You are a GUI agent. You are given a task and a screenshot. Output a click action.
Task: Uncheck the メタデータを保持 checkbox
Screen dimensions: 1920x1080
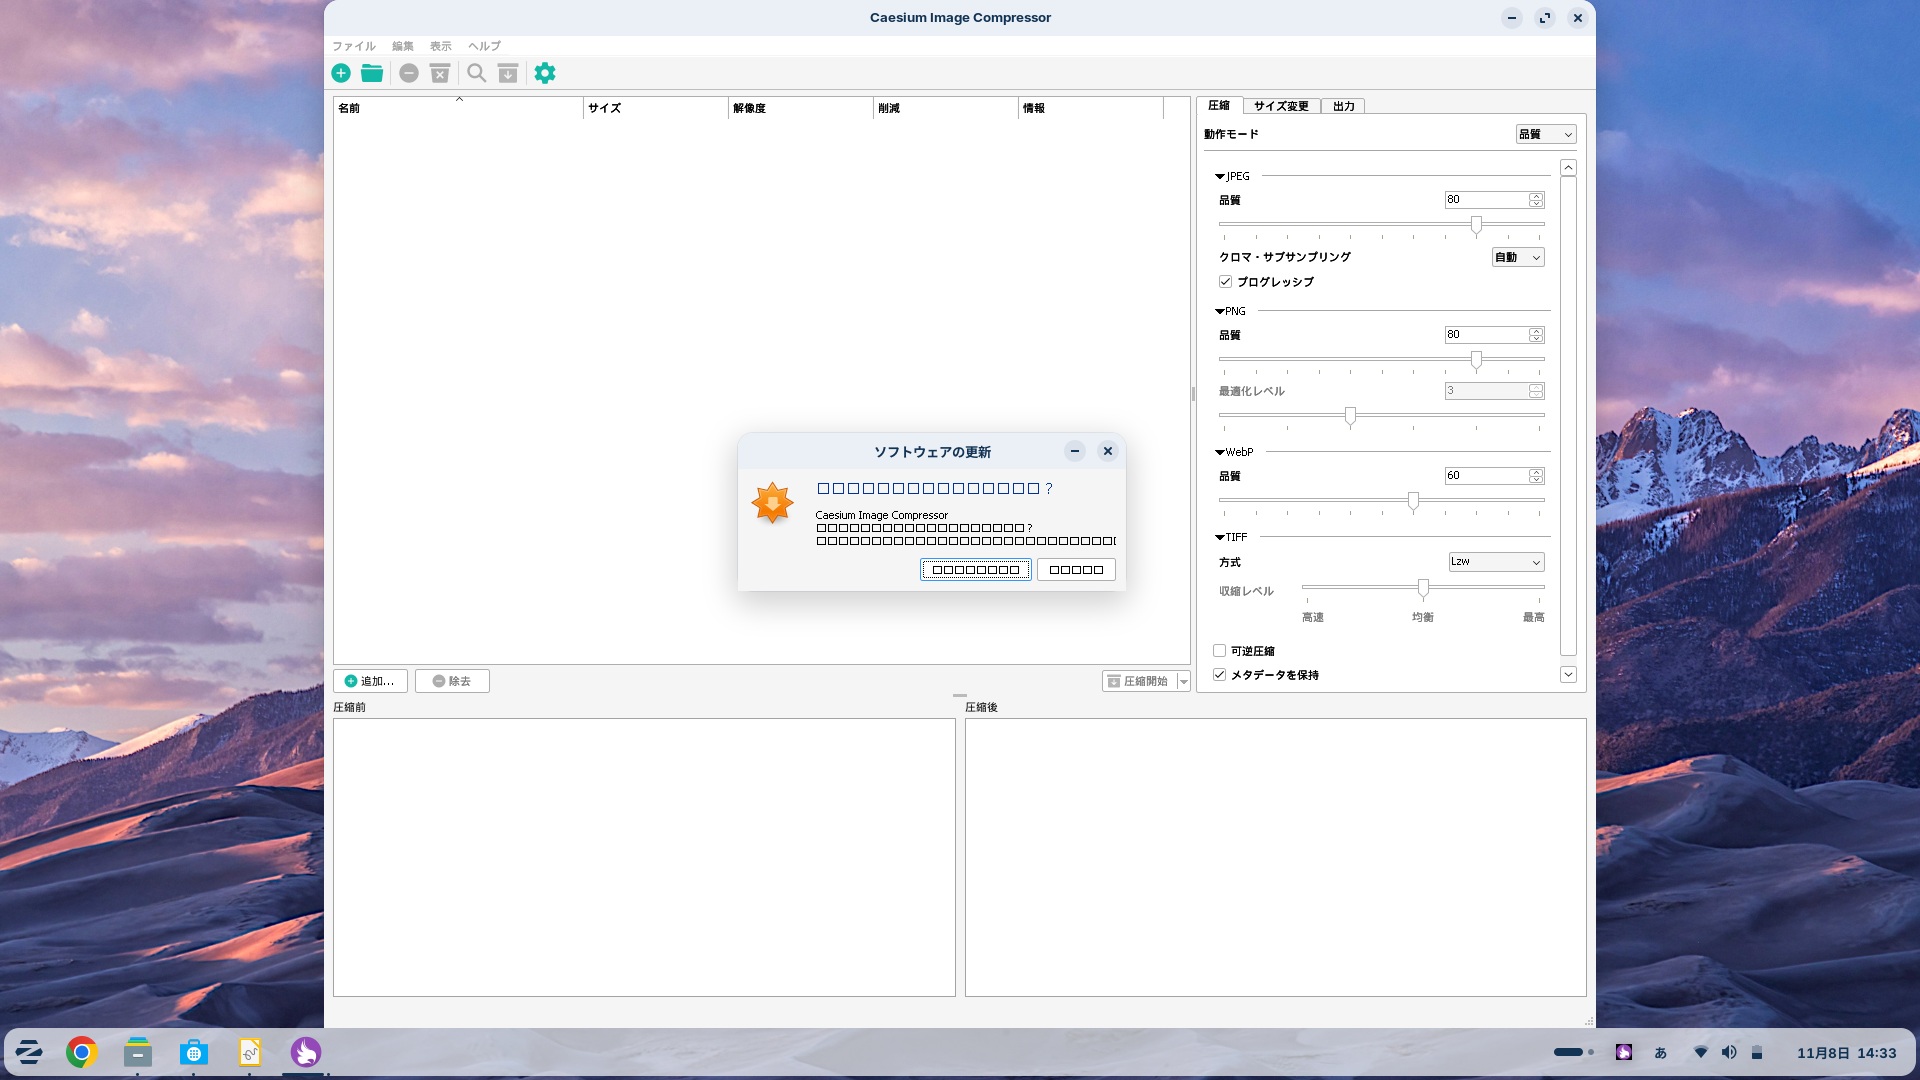[1219, 675]
